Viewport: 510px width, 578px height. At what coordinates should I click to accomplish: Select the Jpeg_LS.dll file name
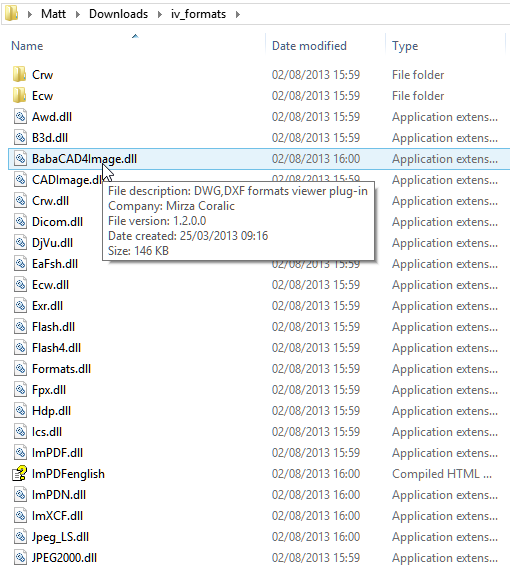tap(60, 537)
